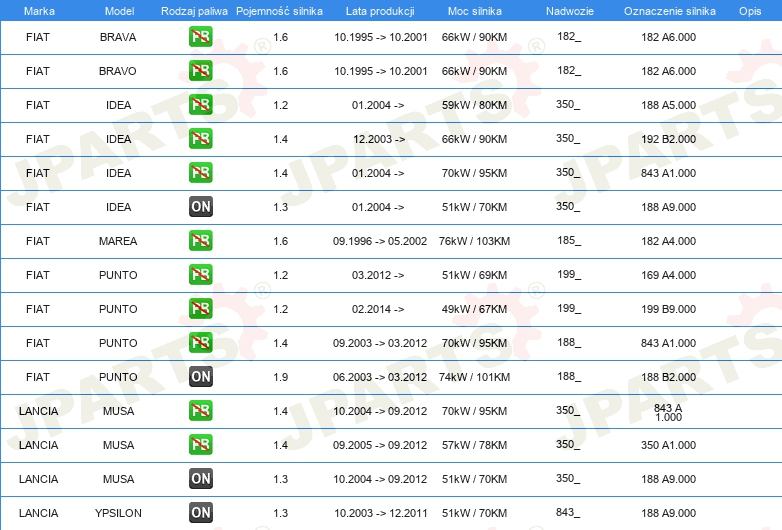
Task: Click production date 12.2003 ->
Action: (x=379, y=139)
